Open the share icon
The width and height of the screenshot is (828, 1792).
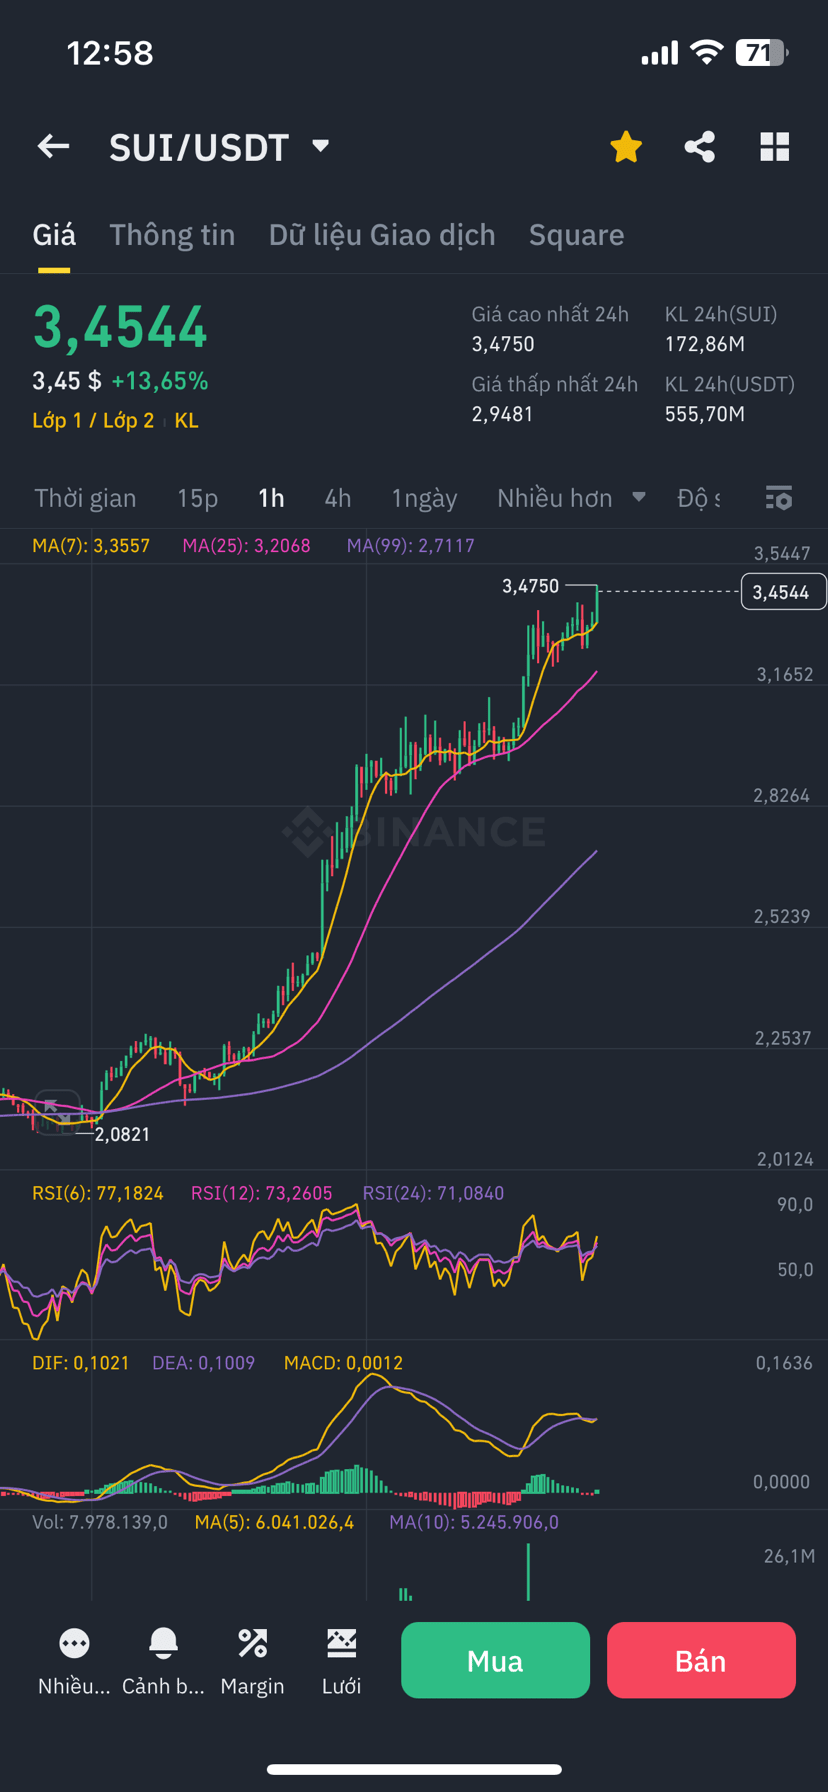700,147
